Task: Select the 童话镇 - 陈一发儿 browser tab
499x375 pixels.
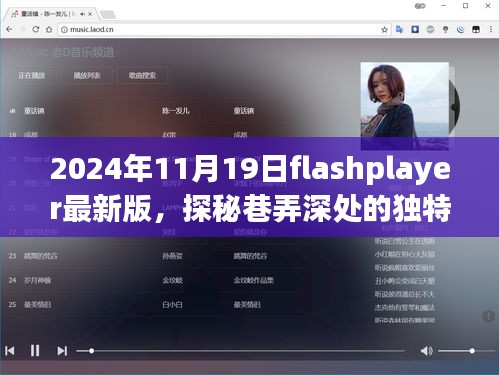Action: tap(50, 14)
